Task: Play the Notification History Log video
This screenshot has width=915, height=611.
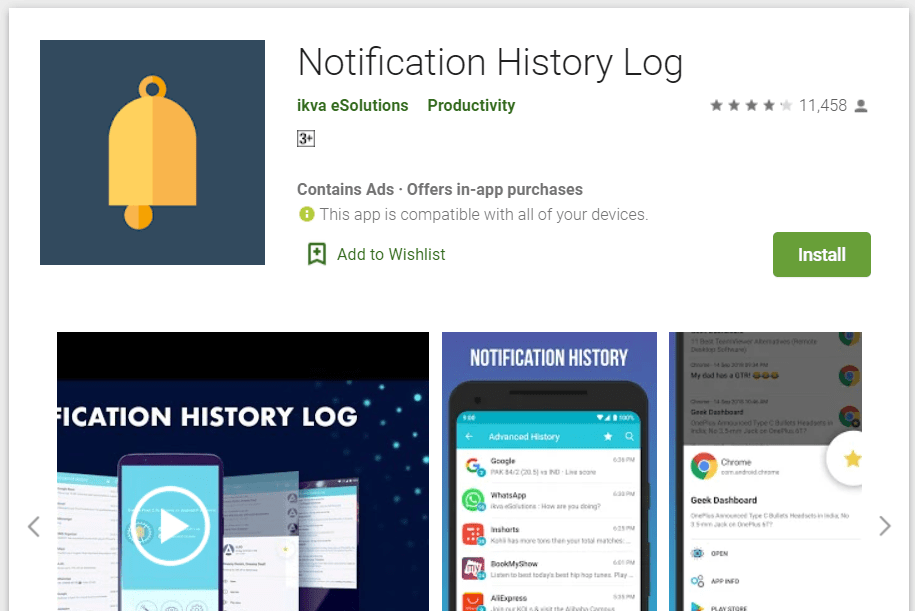Action: pos(170,526)
